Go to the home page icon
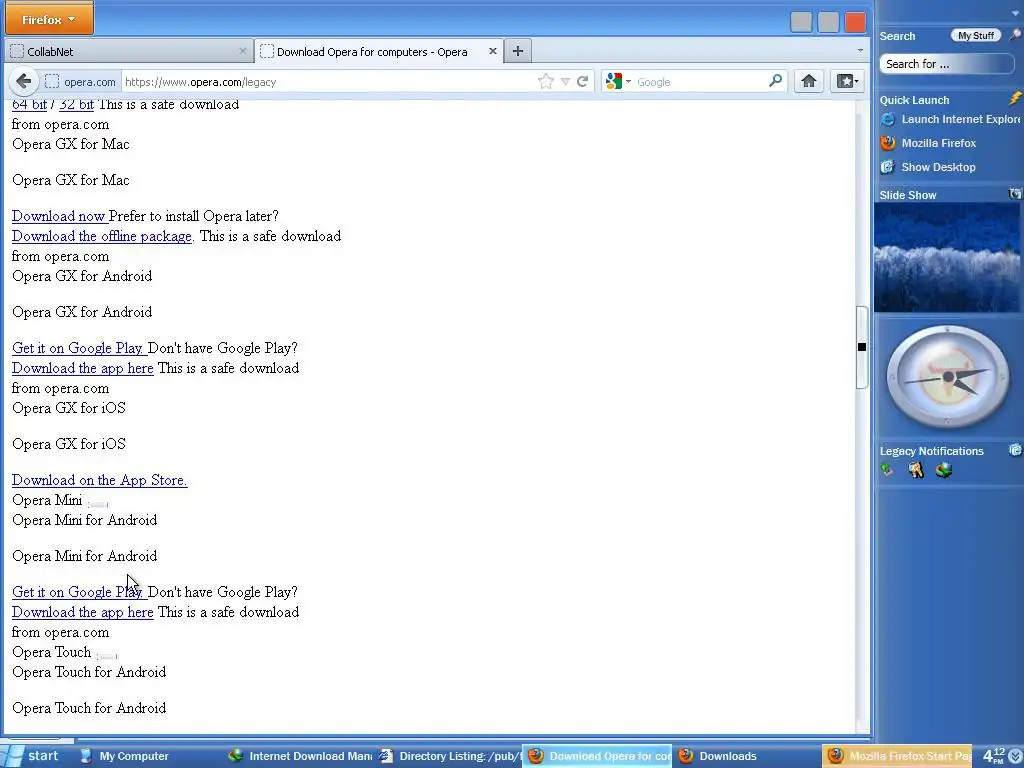This screenshot has width=1024, height=768. [808, 81]
